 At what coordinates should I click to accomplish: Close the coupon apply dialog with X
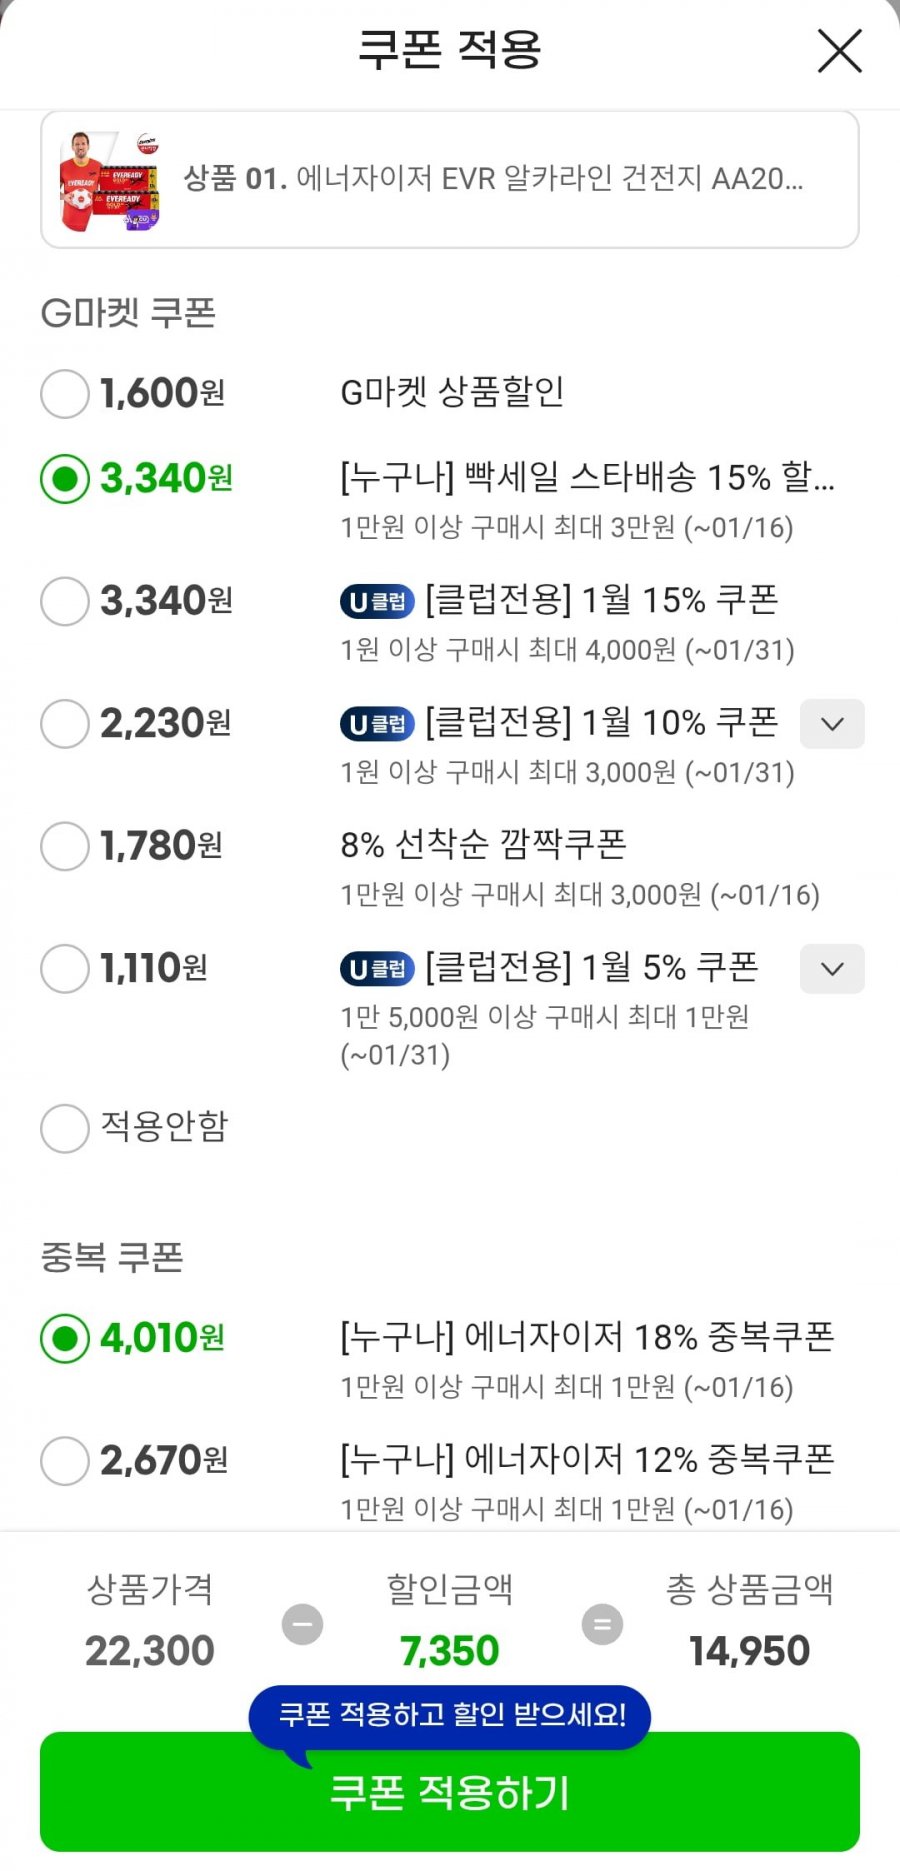coord(839,51)
